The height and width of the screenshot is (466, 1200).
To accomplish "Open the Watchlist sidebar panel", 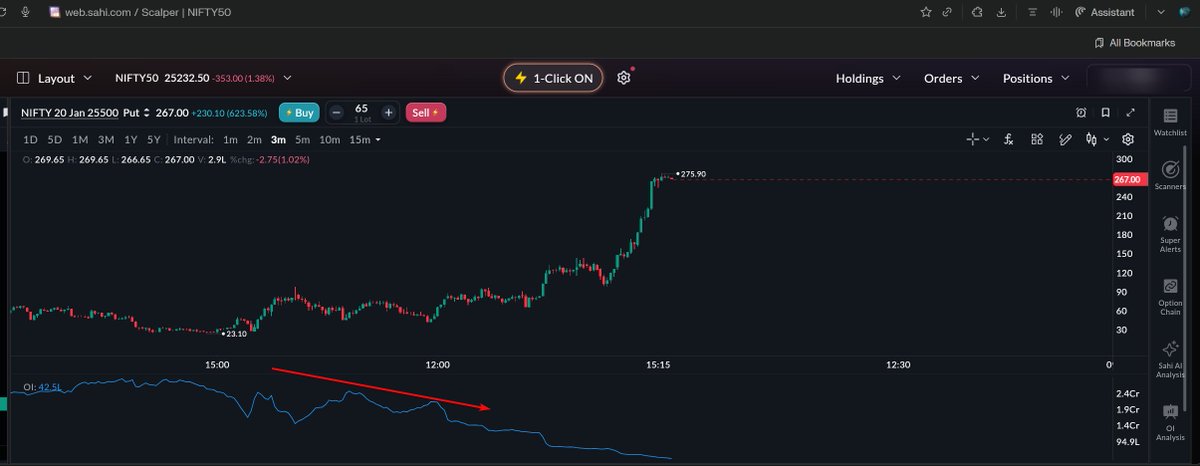I will (1170, 122).
